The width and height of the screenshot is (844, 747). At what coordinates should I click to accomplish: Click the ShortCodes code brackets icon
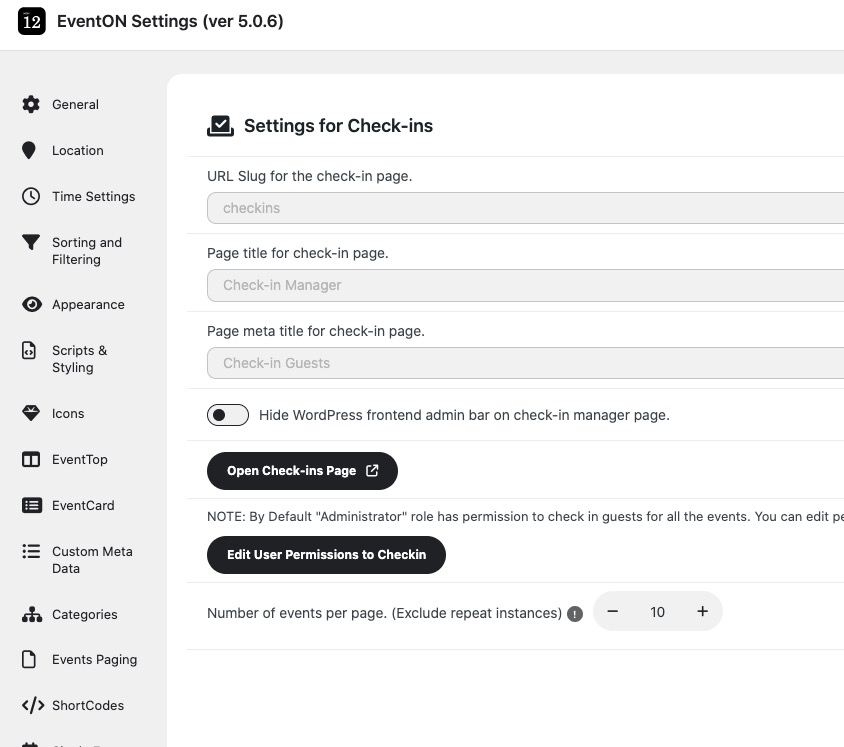tap(32, 705)
